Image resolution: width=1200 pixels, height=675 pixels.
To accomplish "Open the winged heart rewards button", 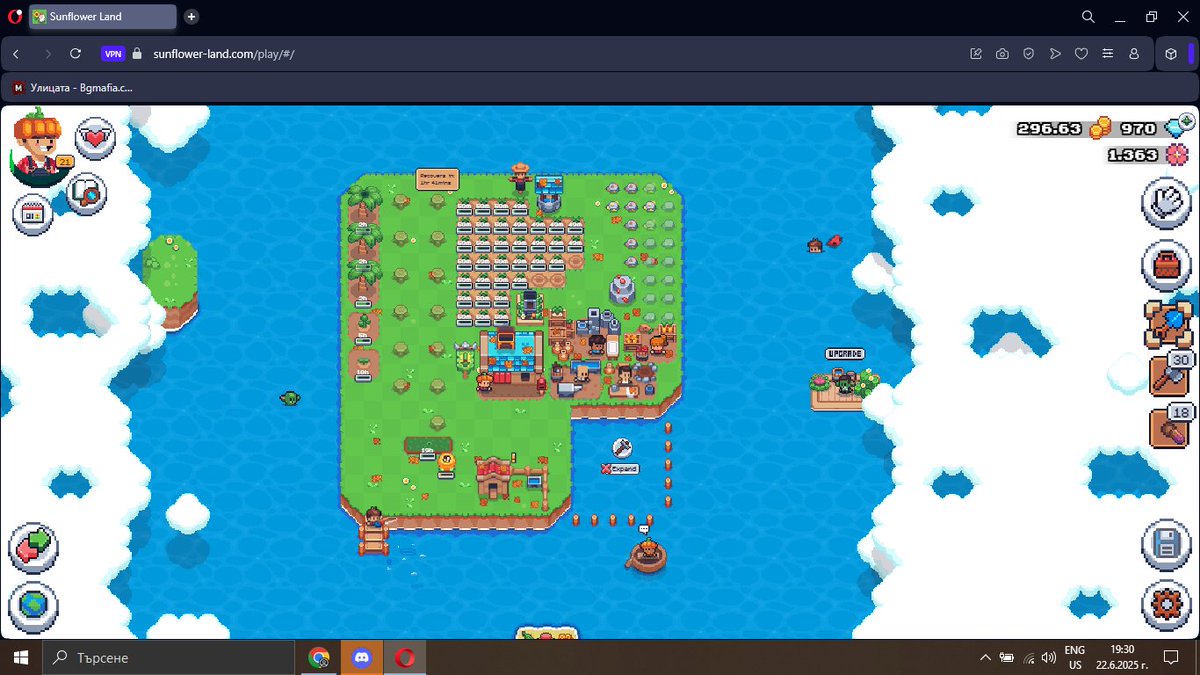I will [x=96, y=137].
